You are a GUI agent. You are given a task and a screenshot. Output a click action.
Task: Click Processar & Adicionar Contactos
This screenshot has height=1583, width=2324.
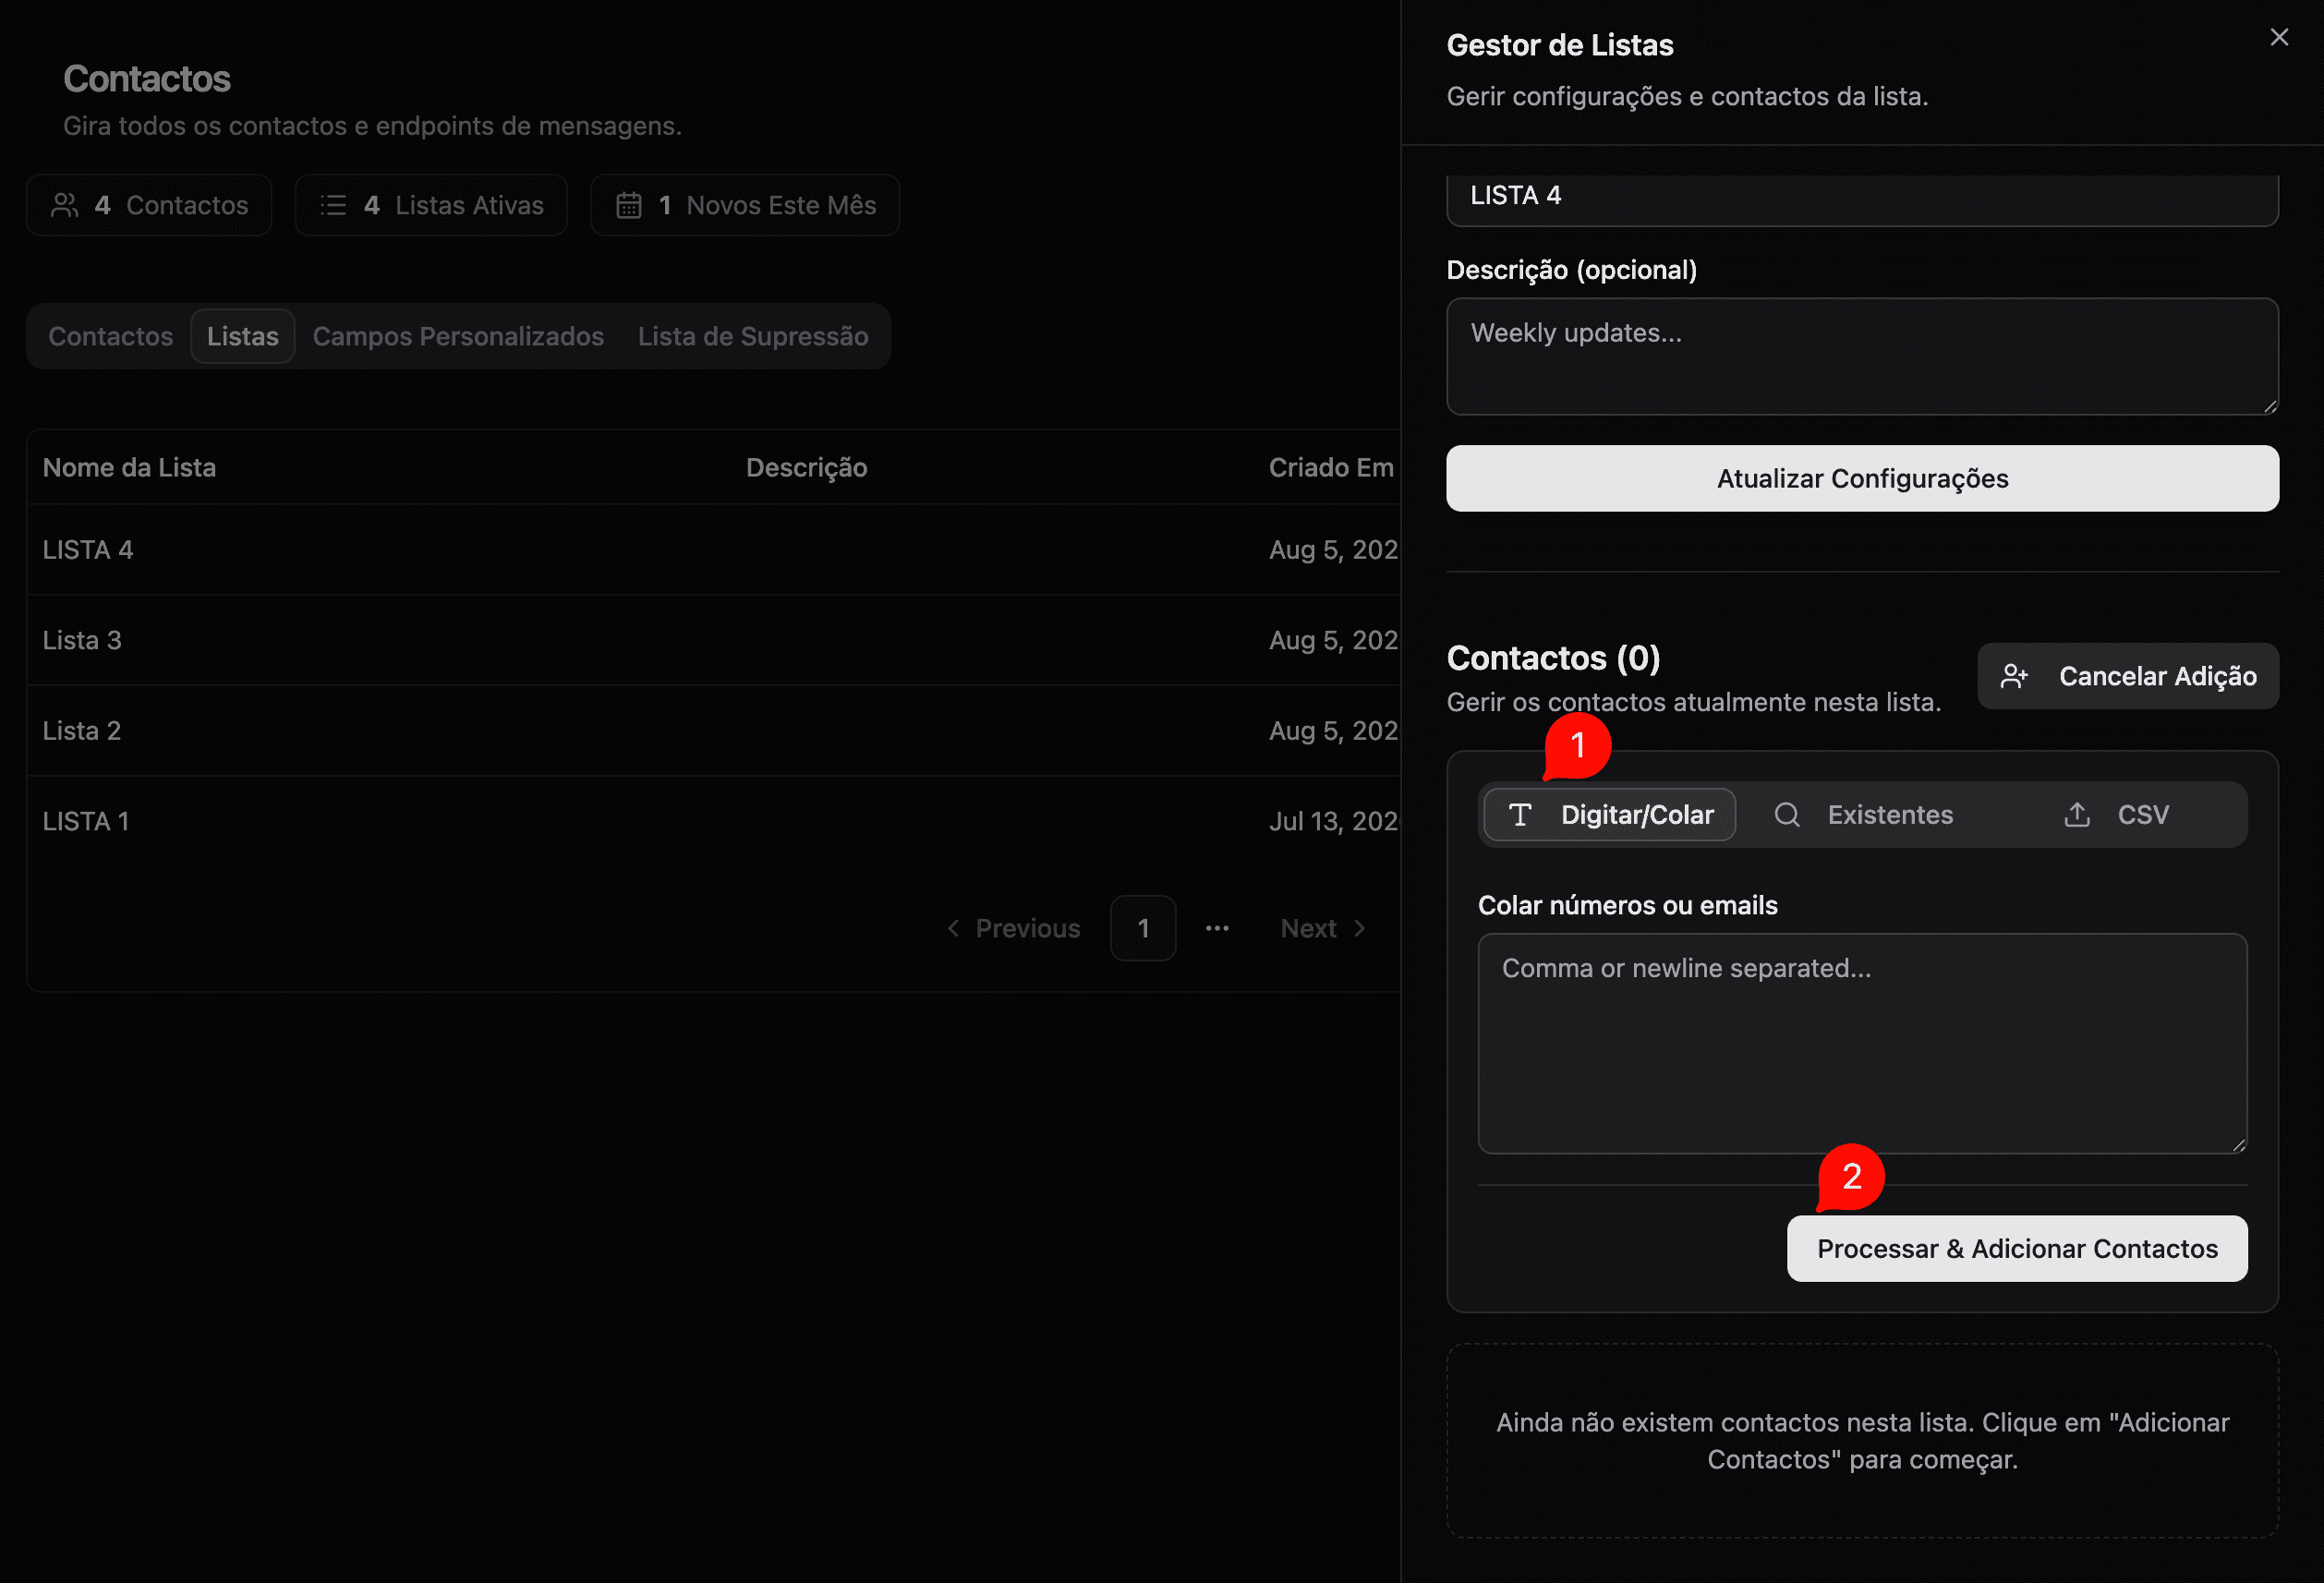coord(2017,1248)
